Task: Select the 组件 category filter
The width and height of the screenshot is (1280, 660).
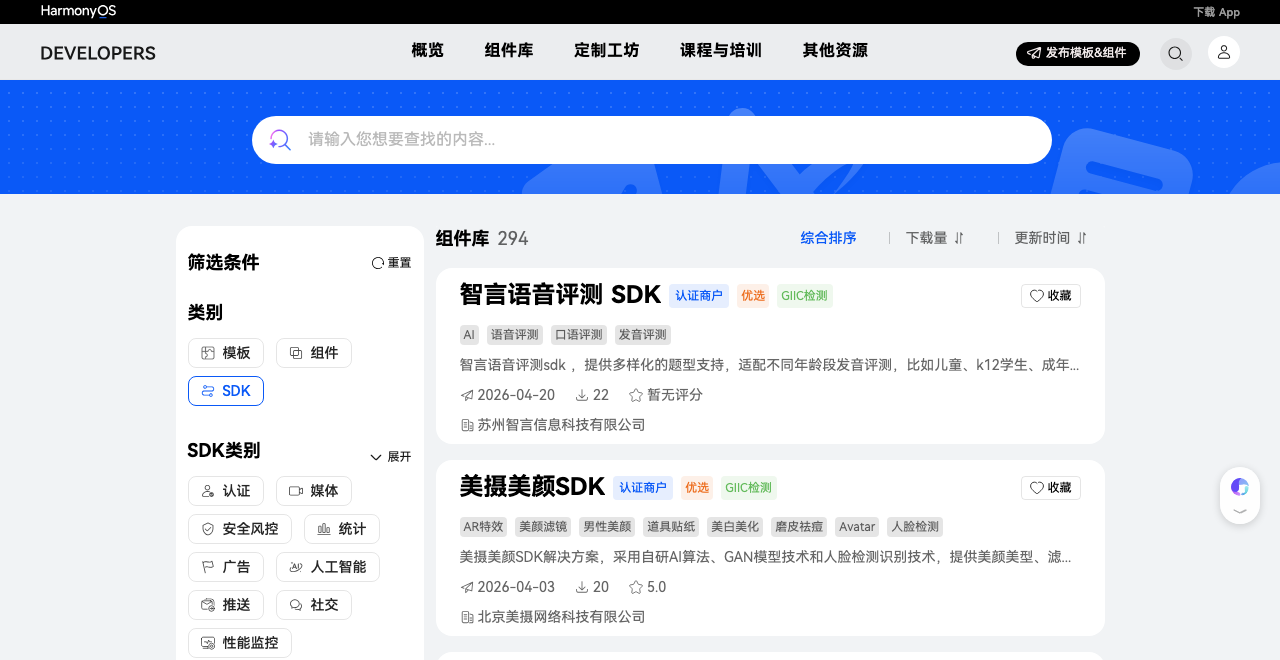Action: click(x=314, y=353)
